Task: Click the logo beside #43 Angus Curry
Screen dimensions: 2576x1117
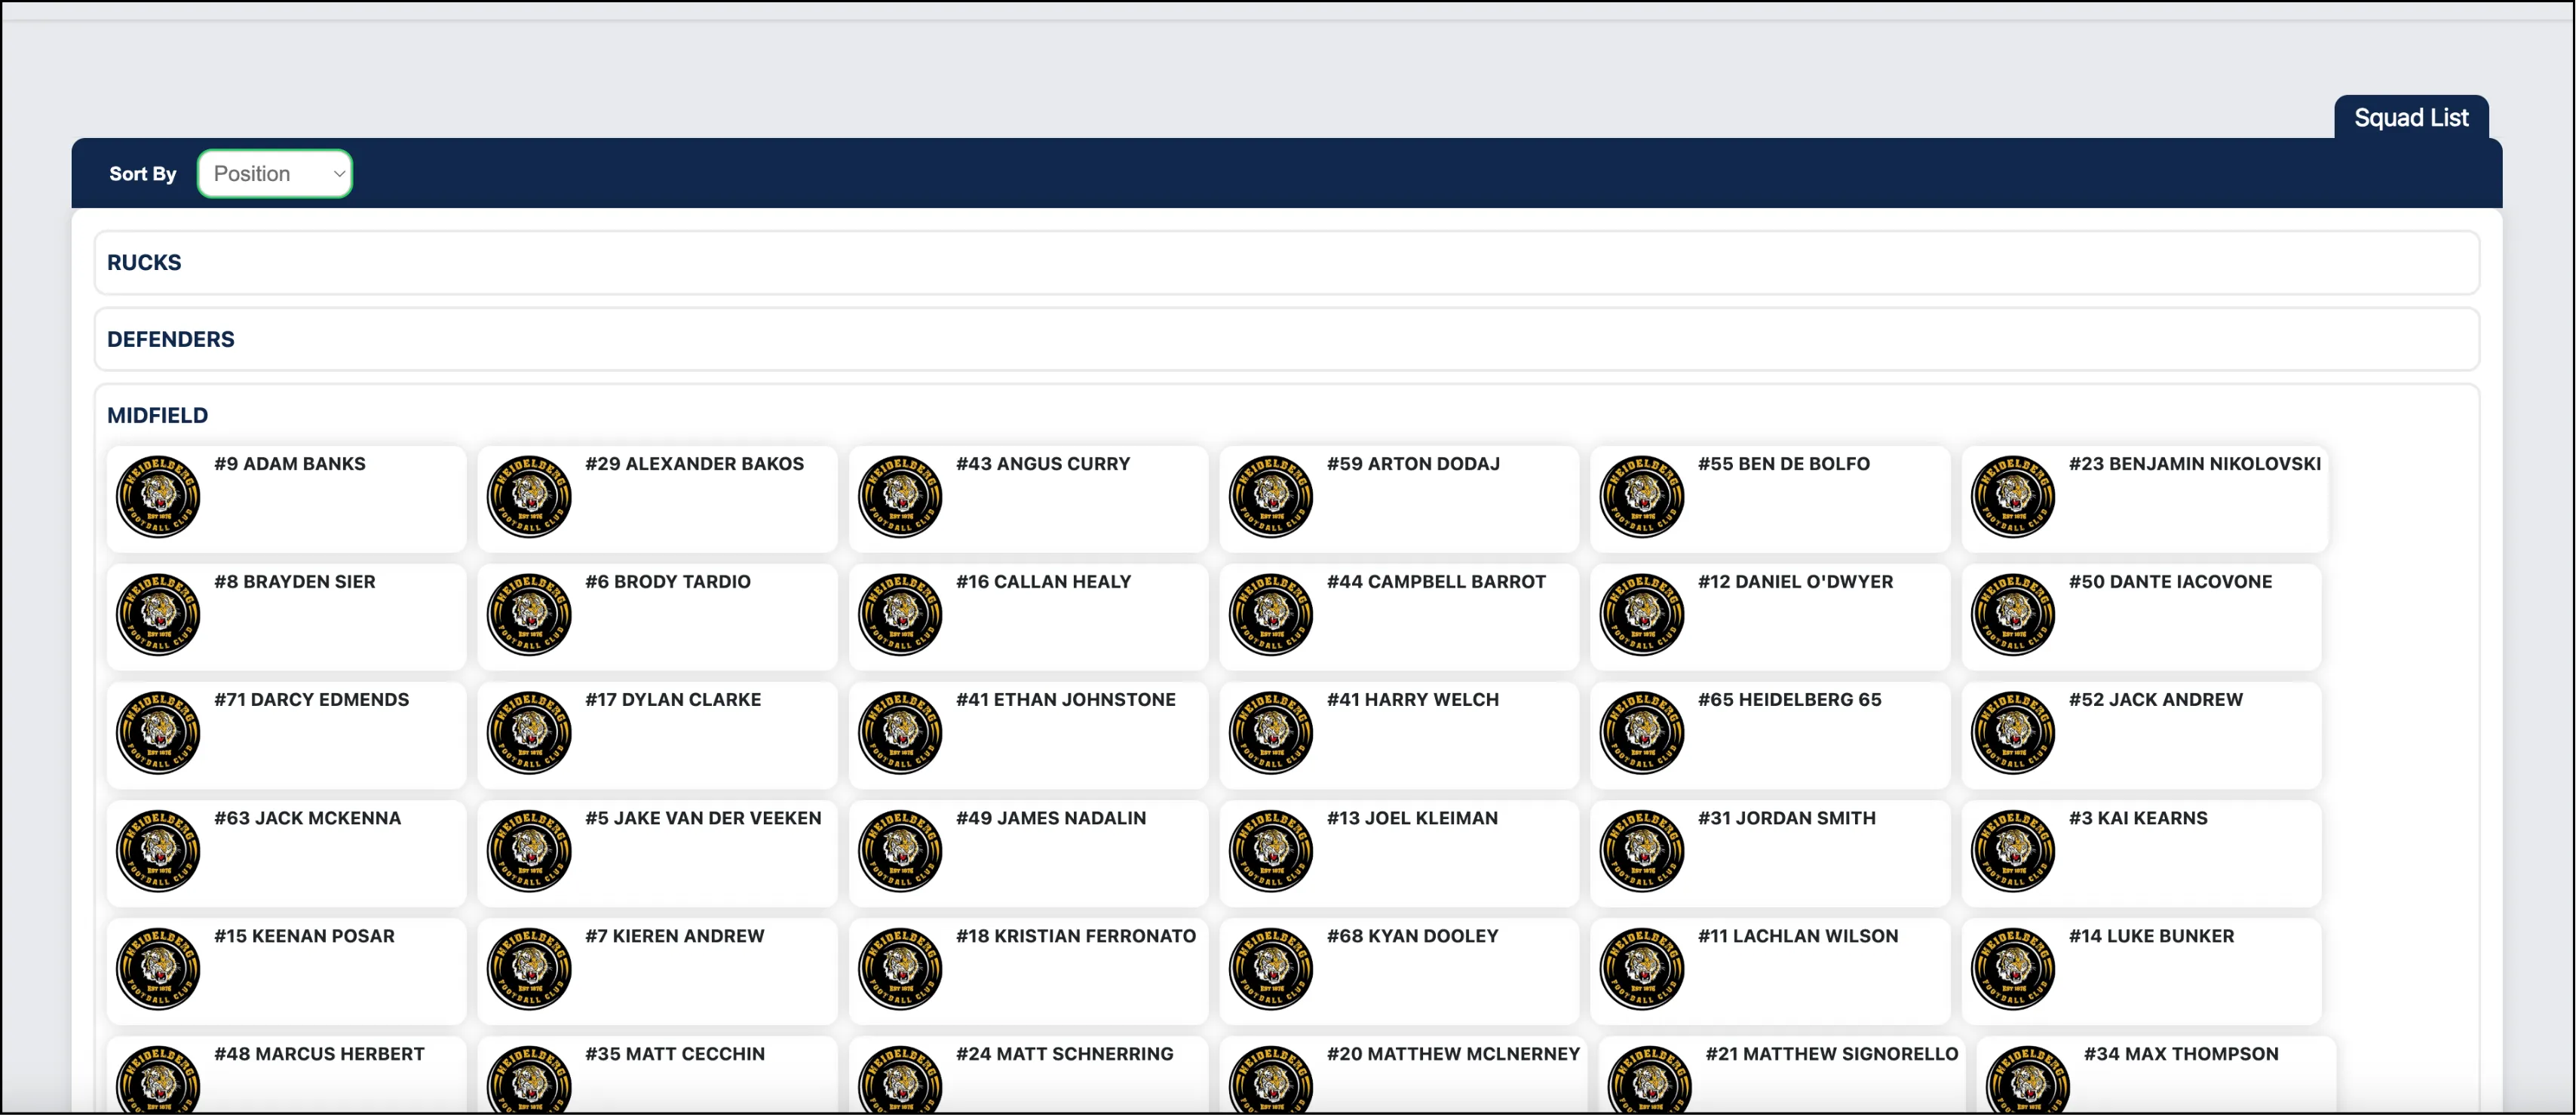Action: 900,497
